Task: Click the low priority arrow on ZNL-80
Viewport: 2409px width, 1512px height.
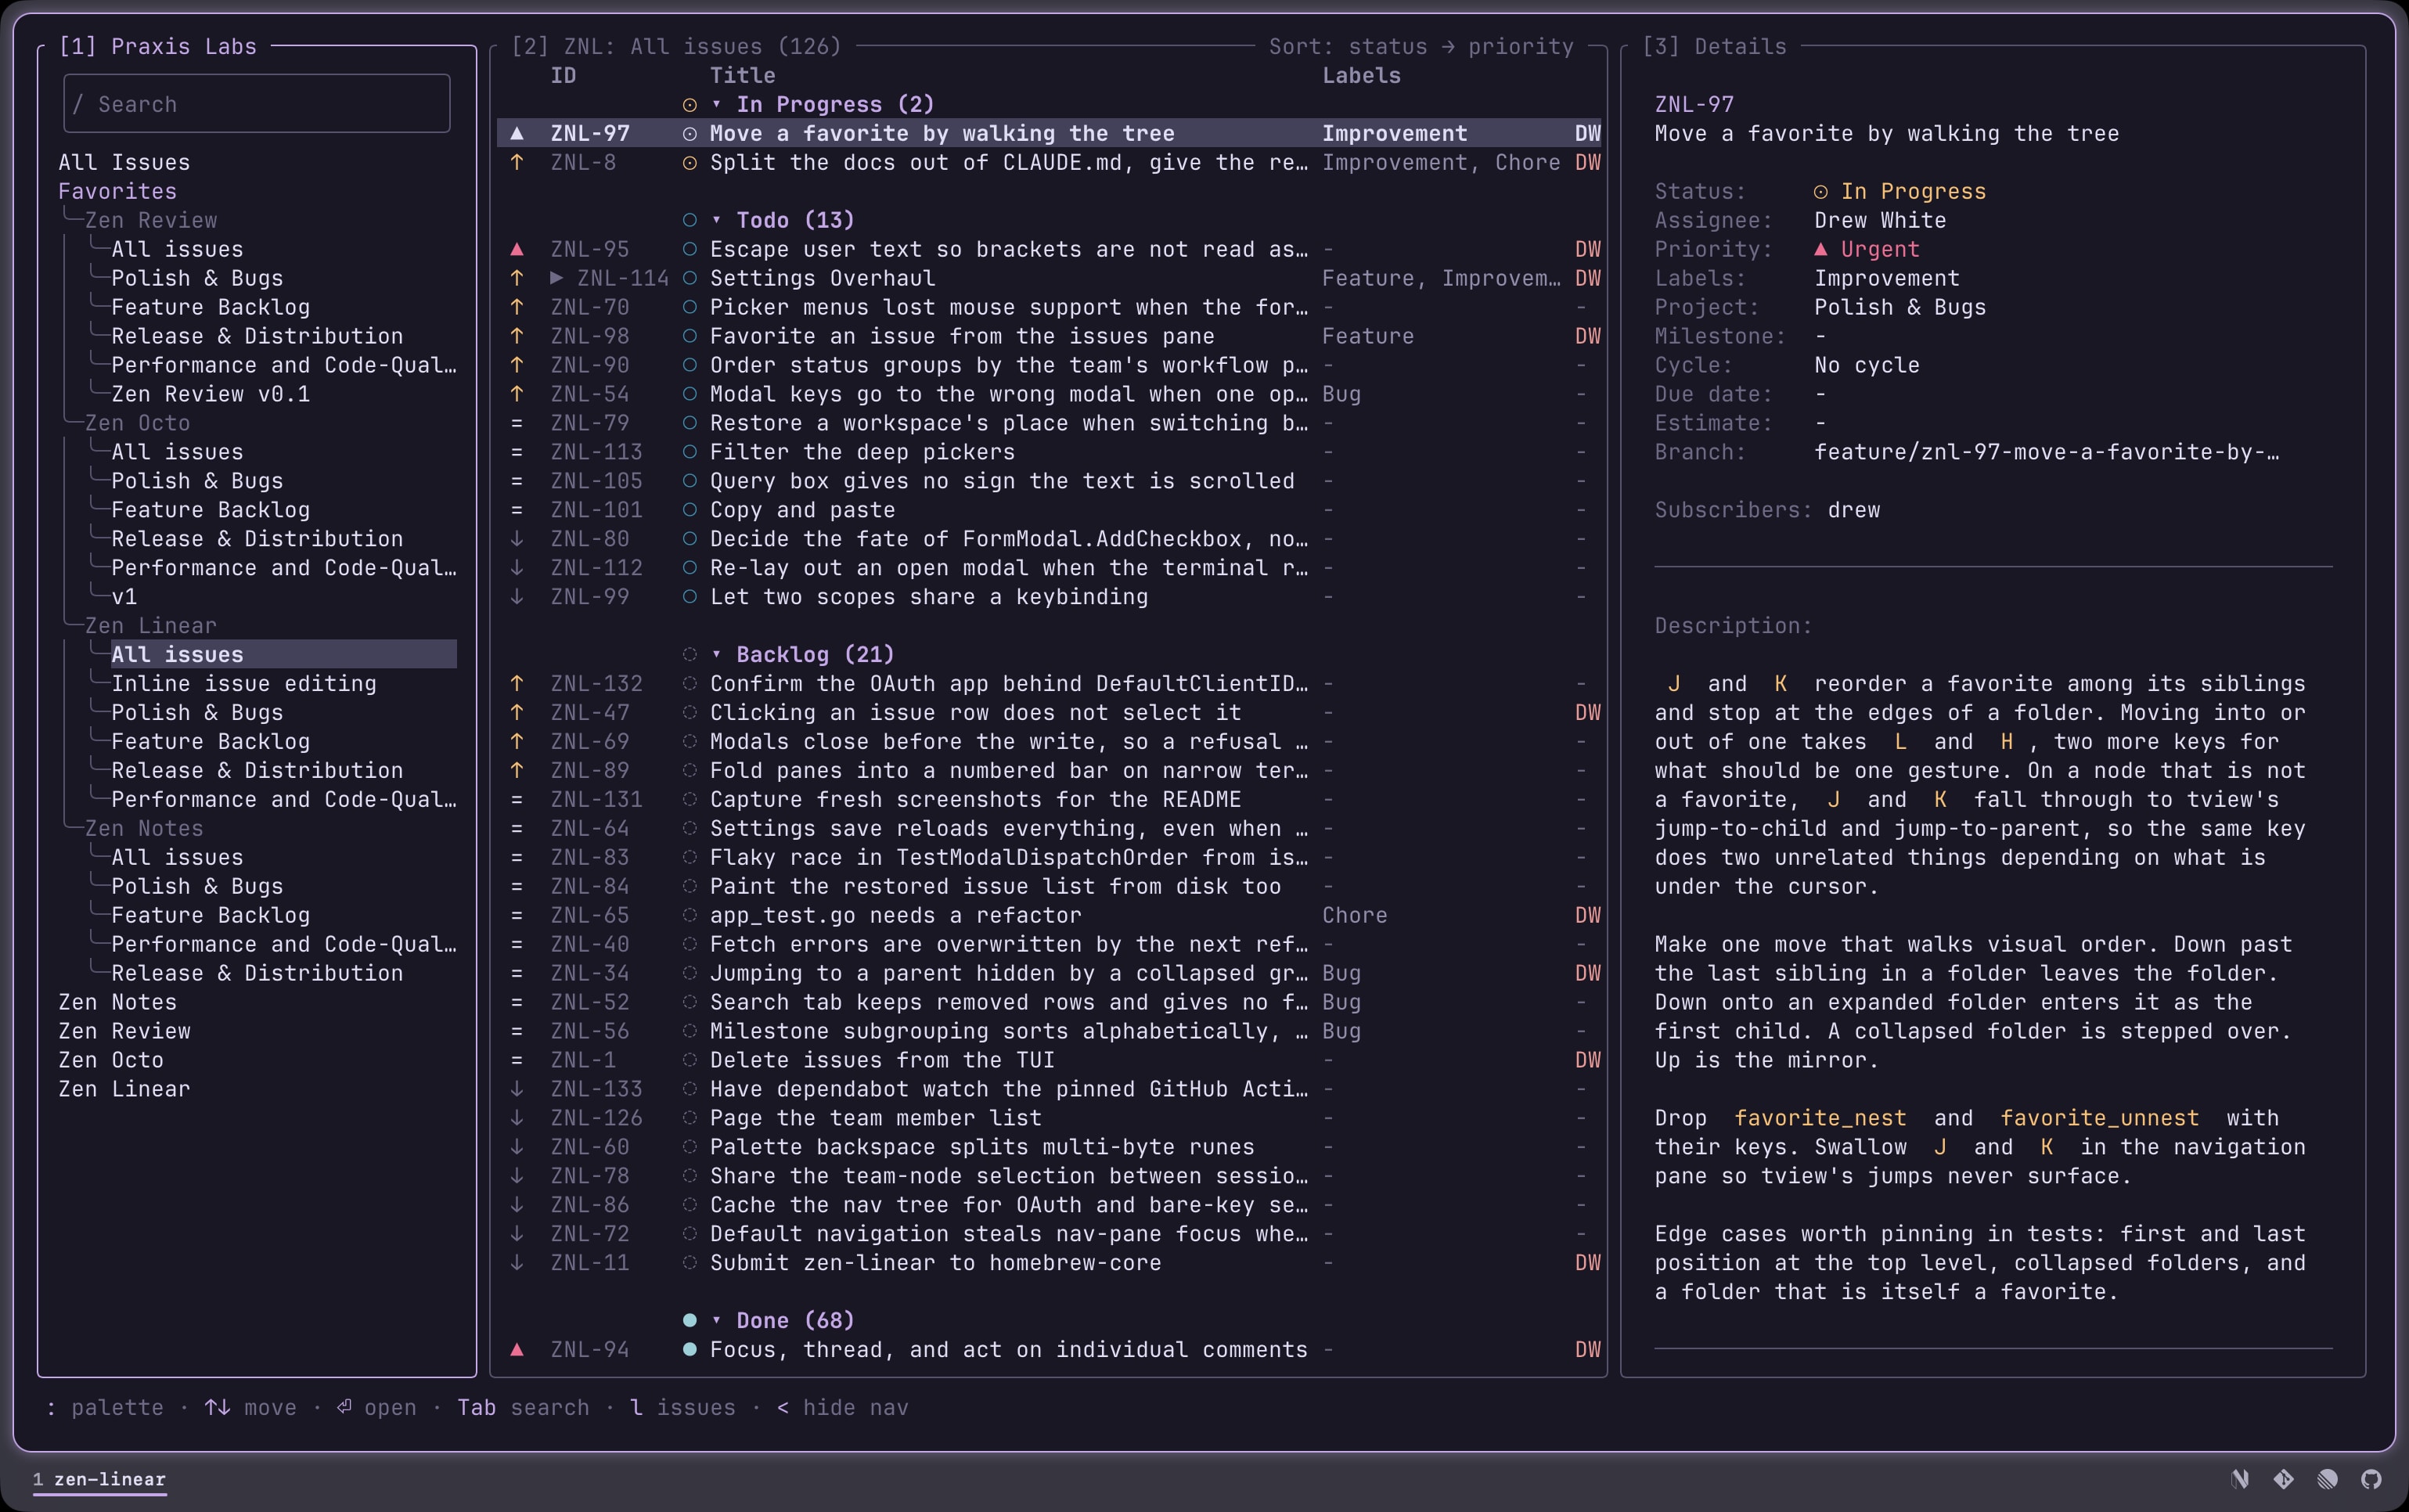Action: [x=517, y=539]
